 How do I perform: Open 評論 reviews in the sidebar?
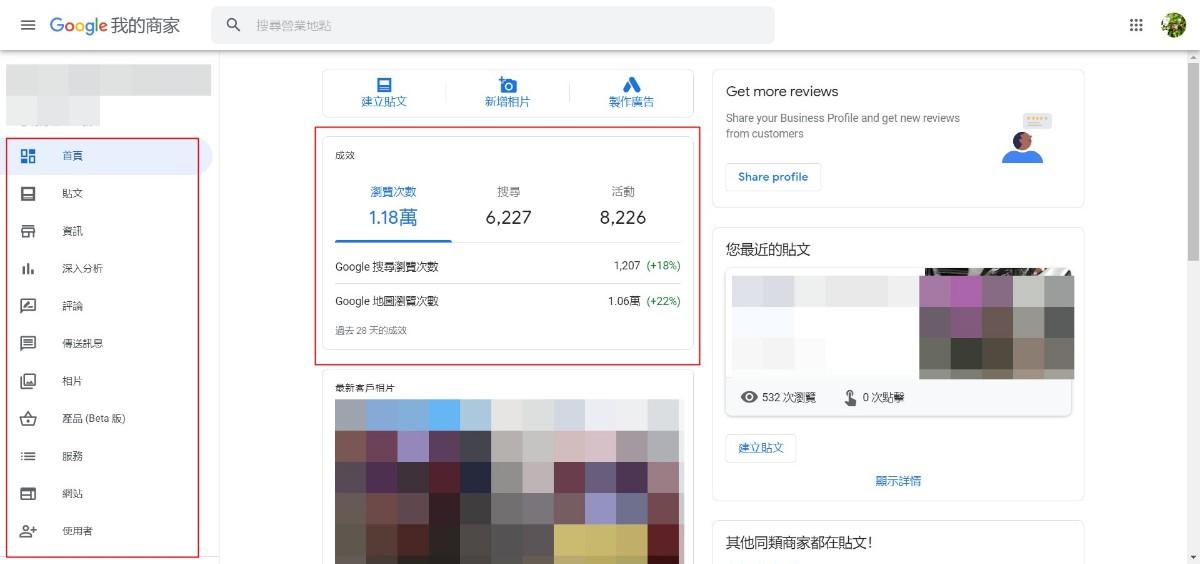pyautogui.click(x=72, y=306)
